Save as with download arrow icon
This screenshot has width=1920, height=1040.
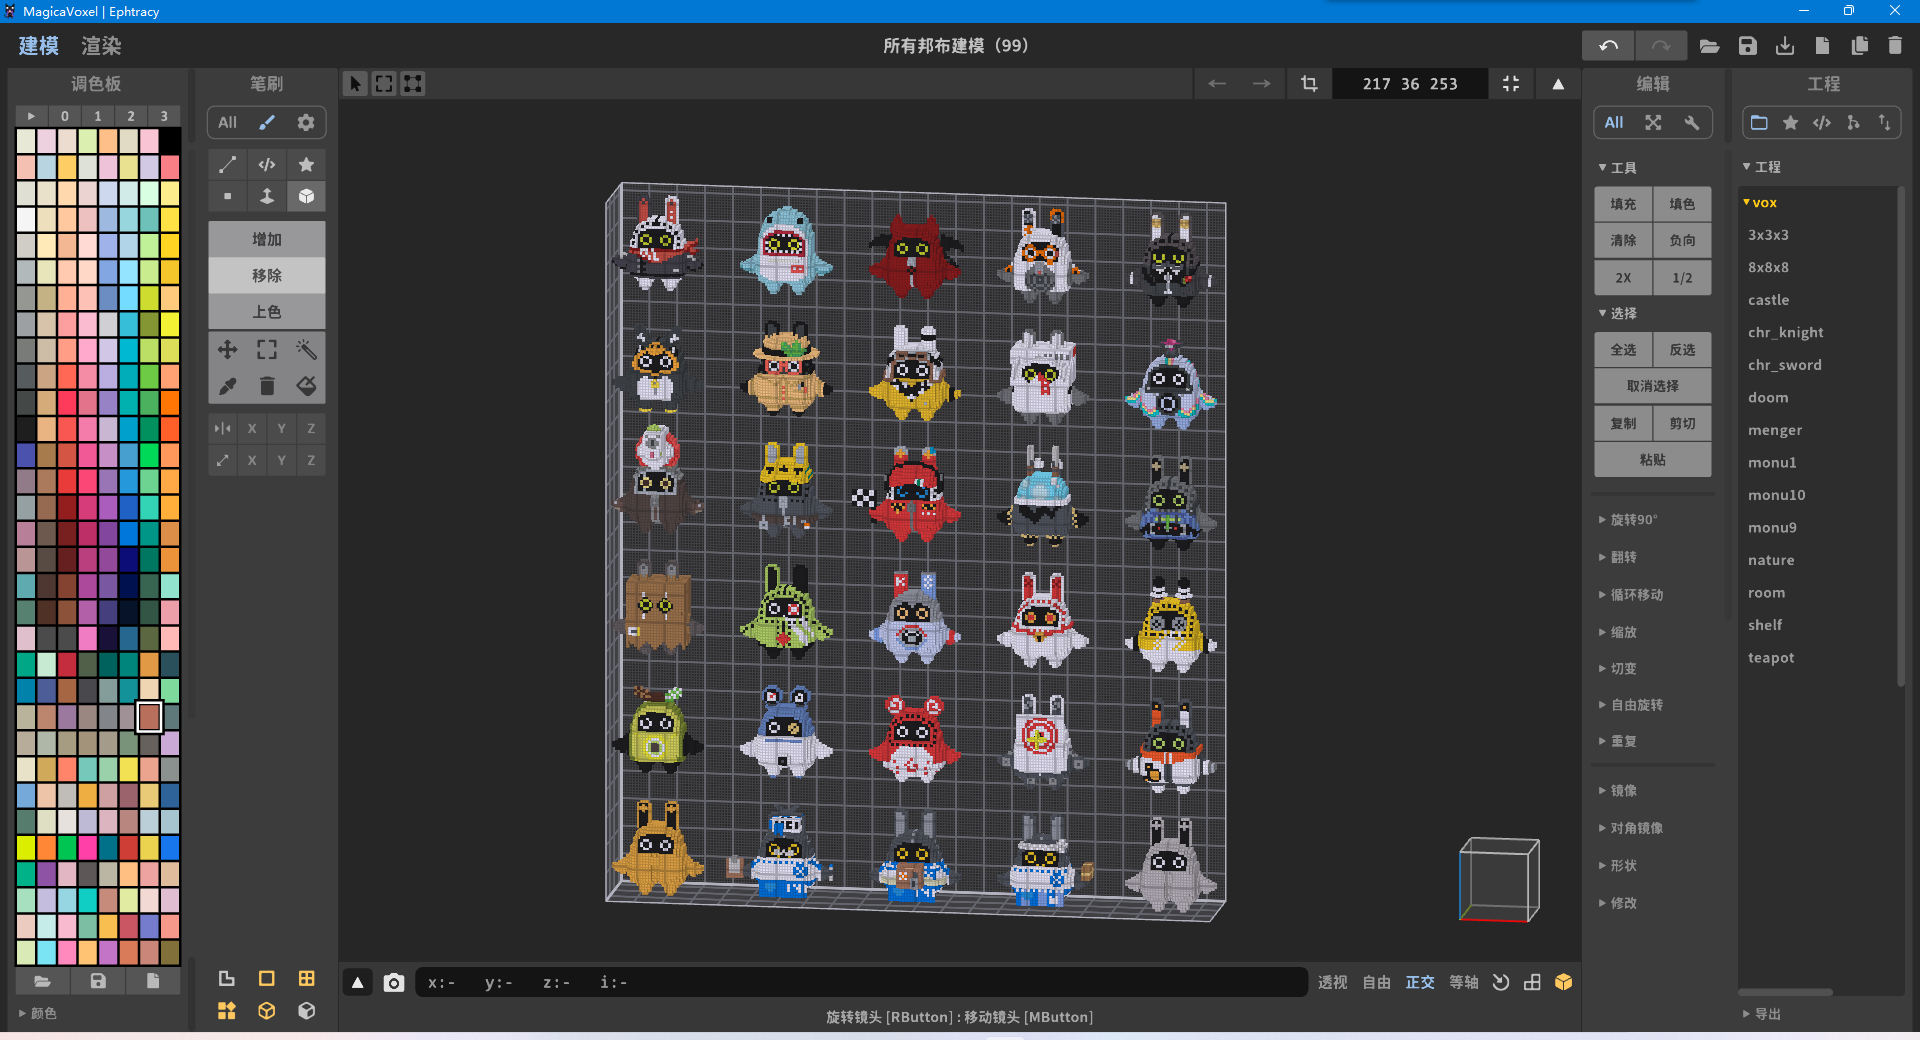coord(1785,46)
